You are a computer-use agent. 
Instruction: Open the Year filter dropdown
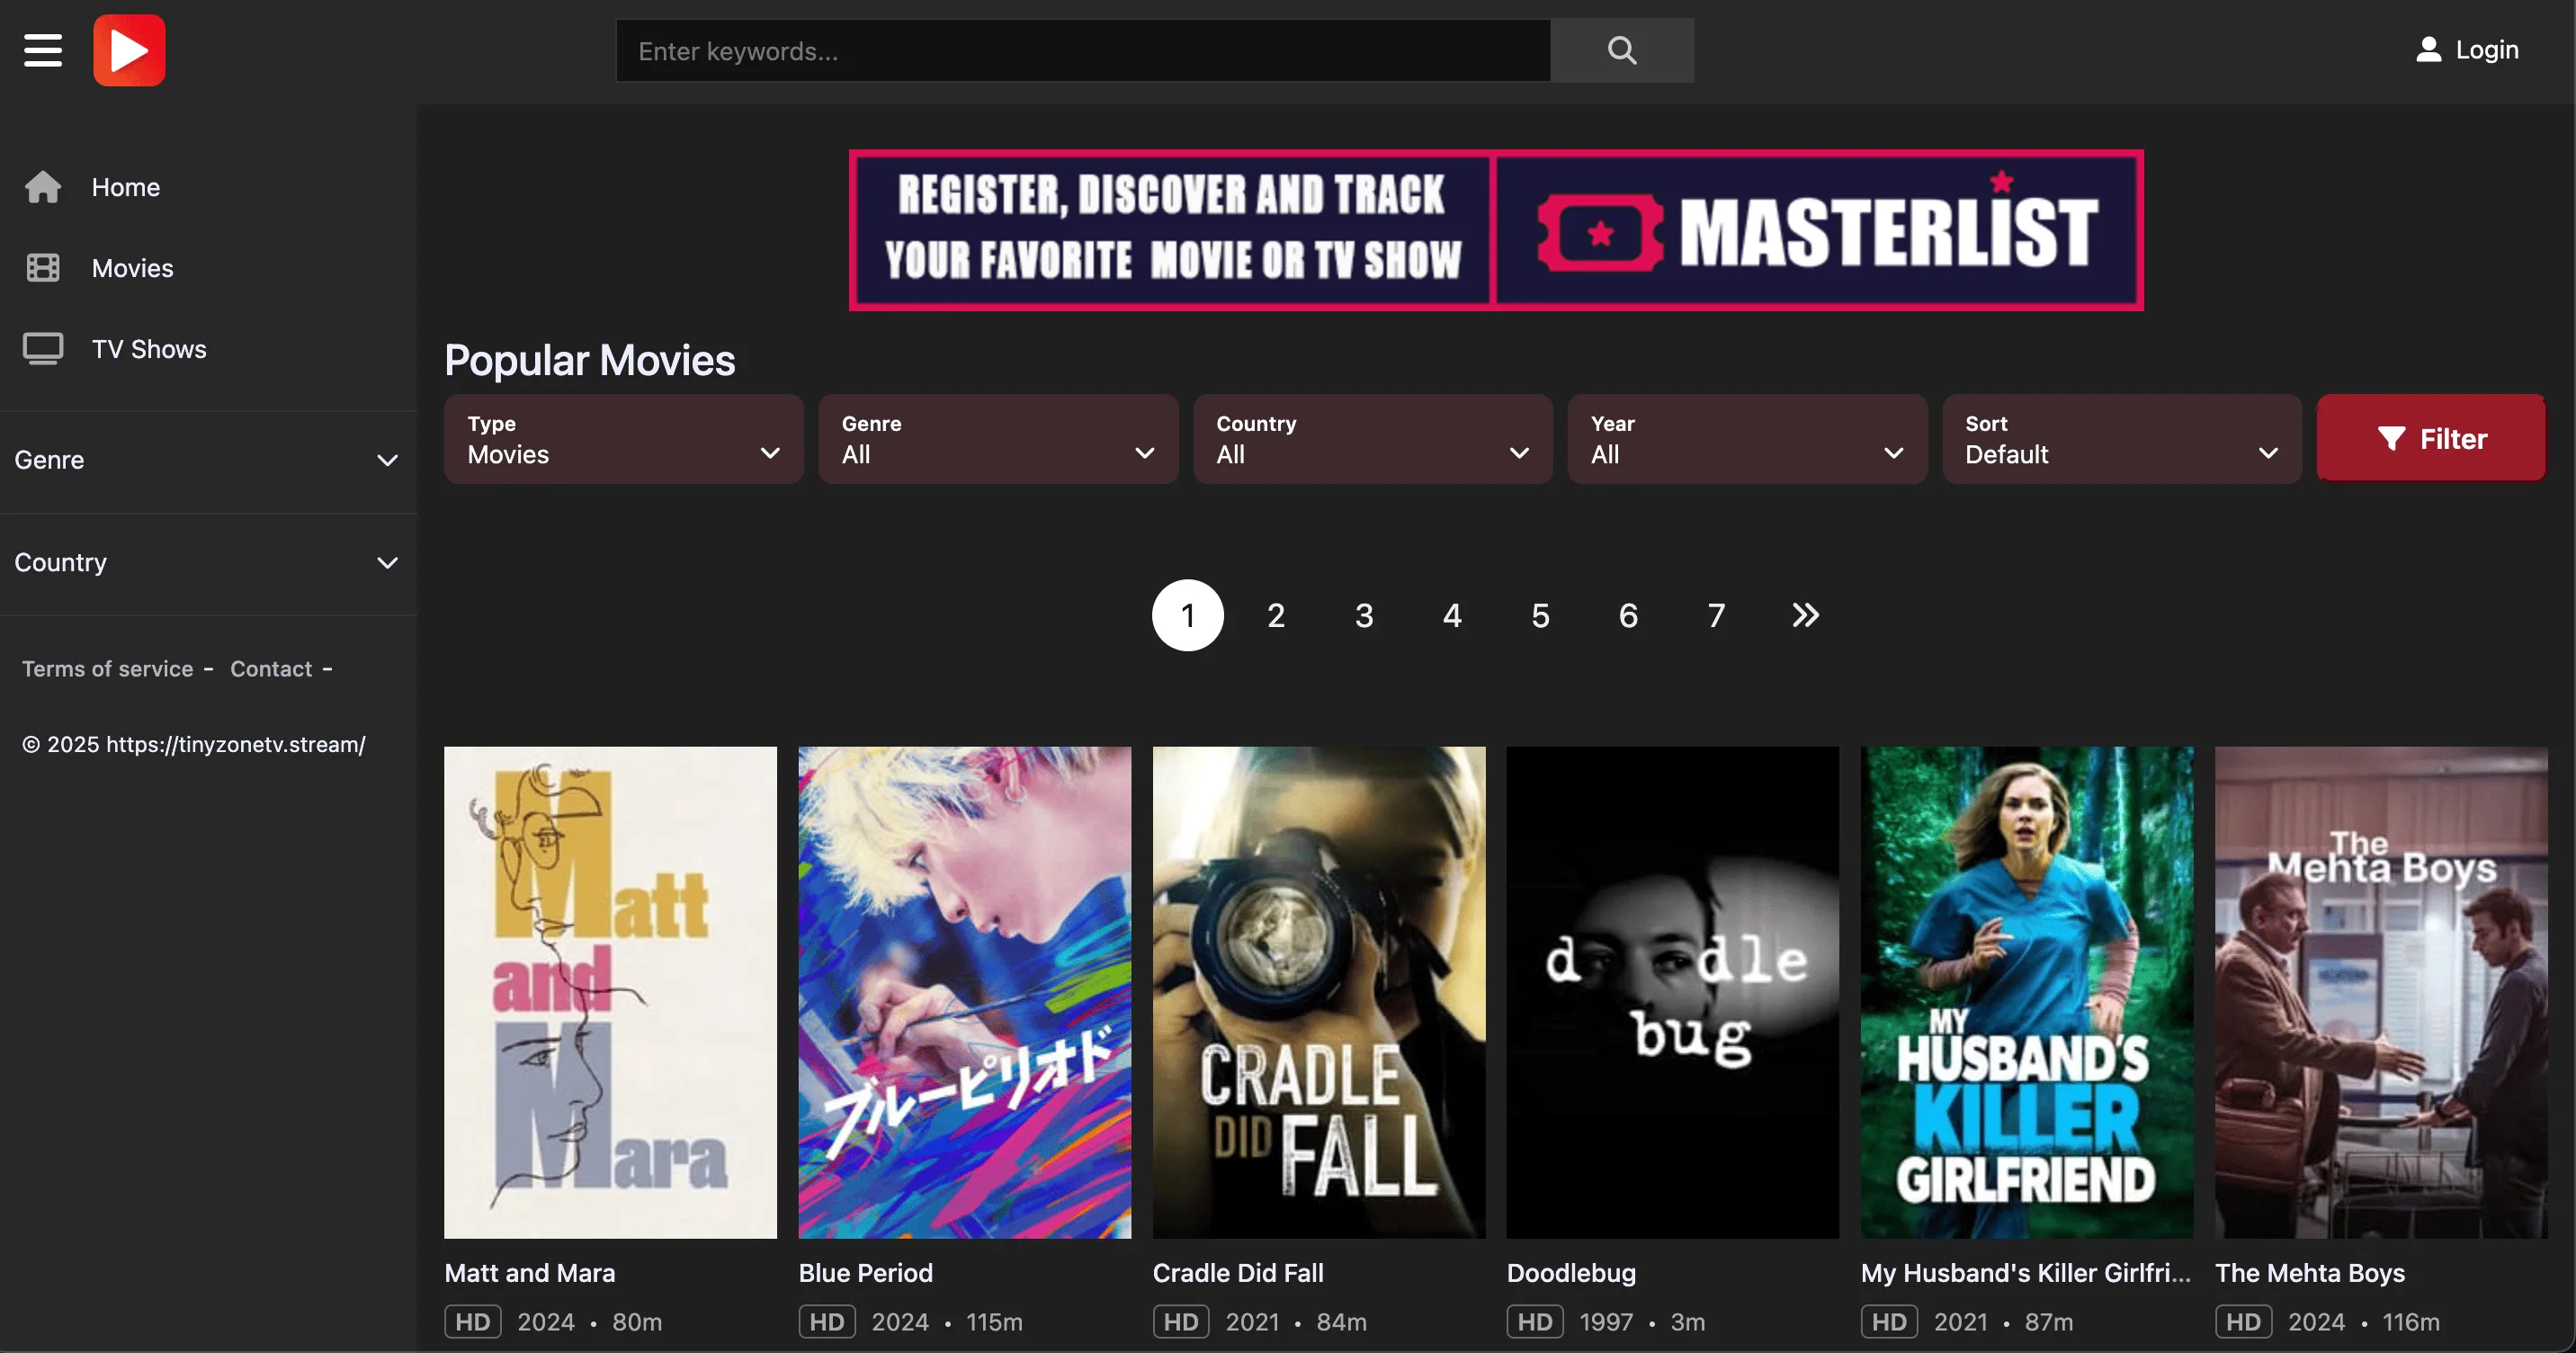pos(1746,439)
